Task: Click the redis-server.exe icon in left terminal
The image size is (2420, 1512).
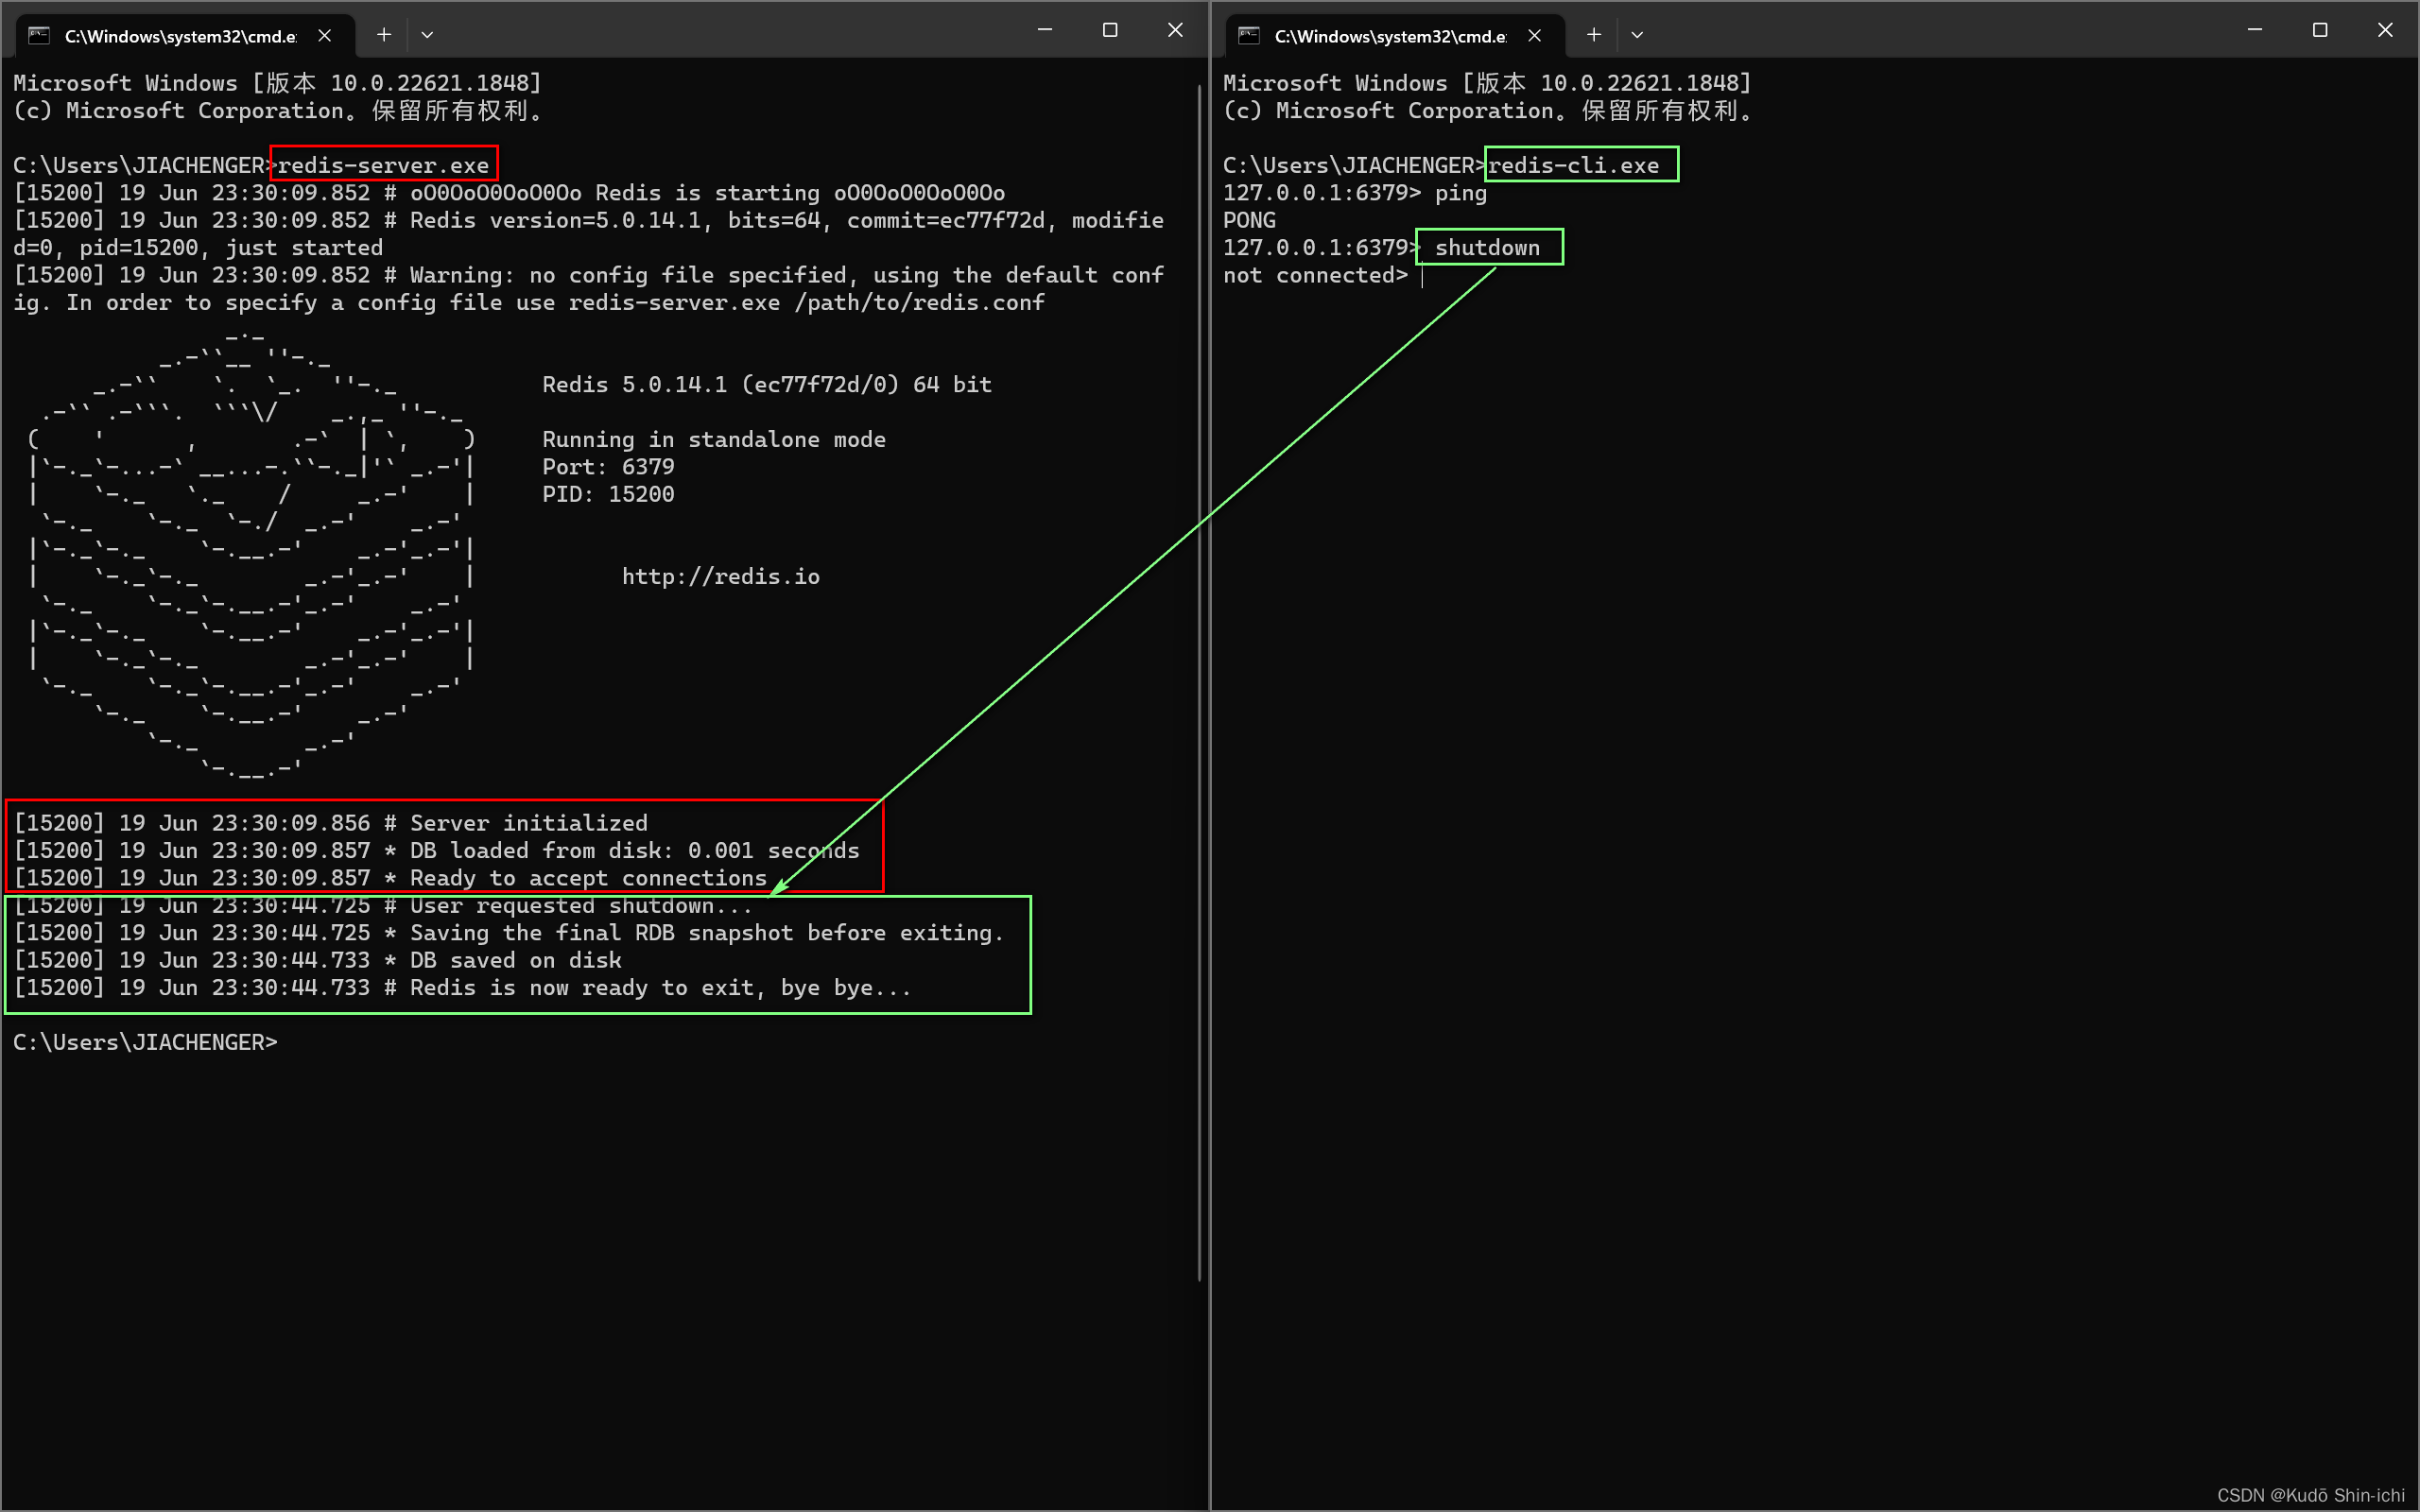Action: click(385, 165)
